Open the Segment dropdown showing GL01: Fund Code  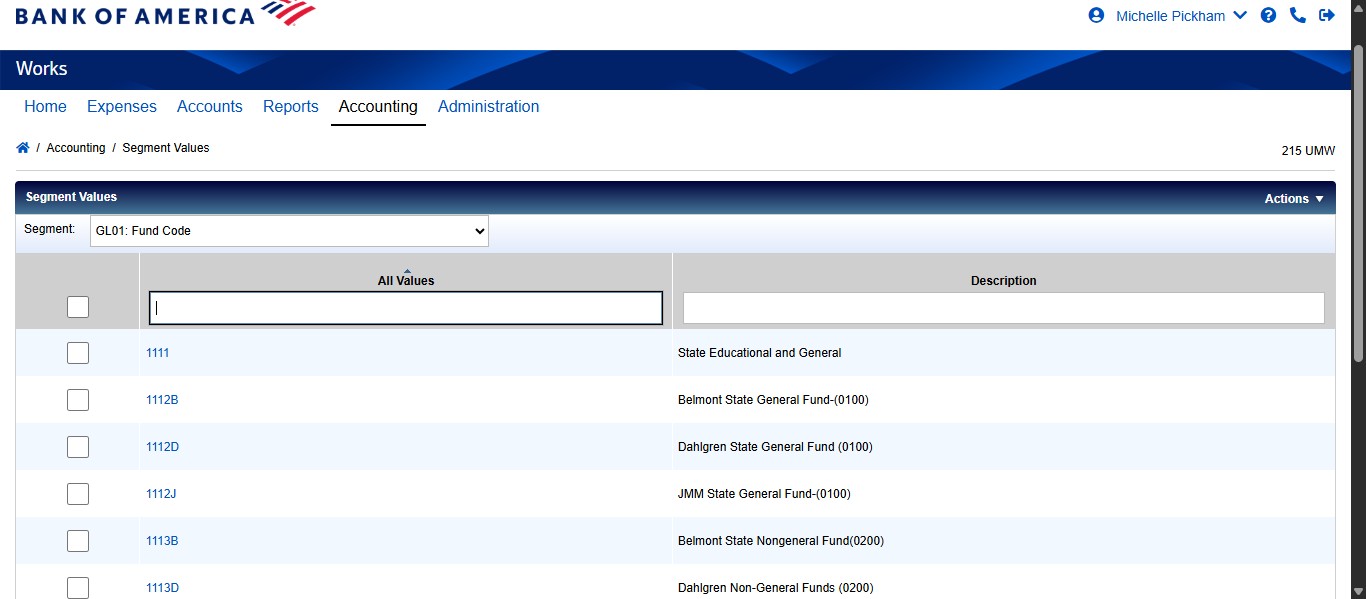click(x=289, y=230)
